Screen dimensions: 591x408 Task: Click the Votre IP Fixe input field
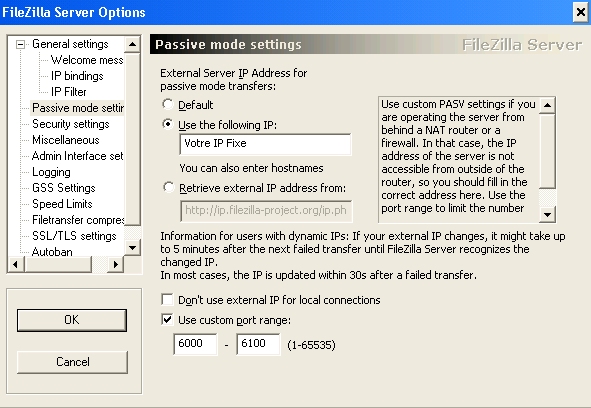tap(265, 144)
